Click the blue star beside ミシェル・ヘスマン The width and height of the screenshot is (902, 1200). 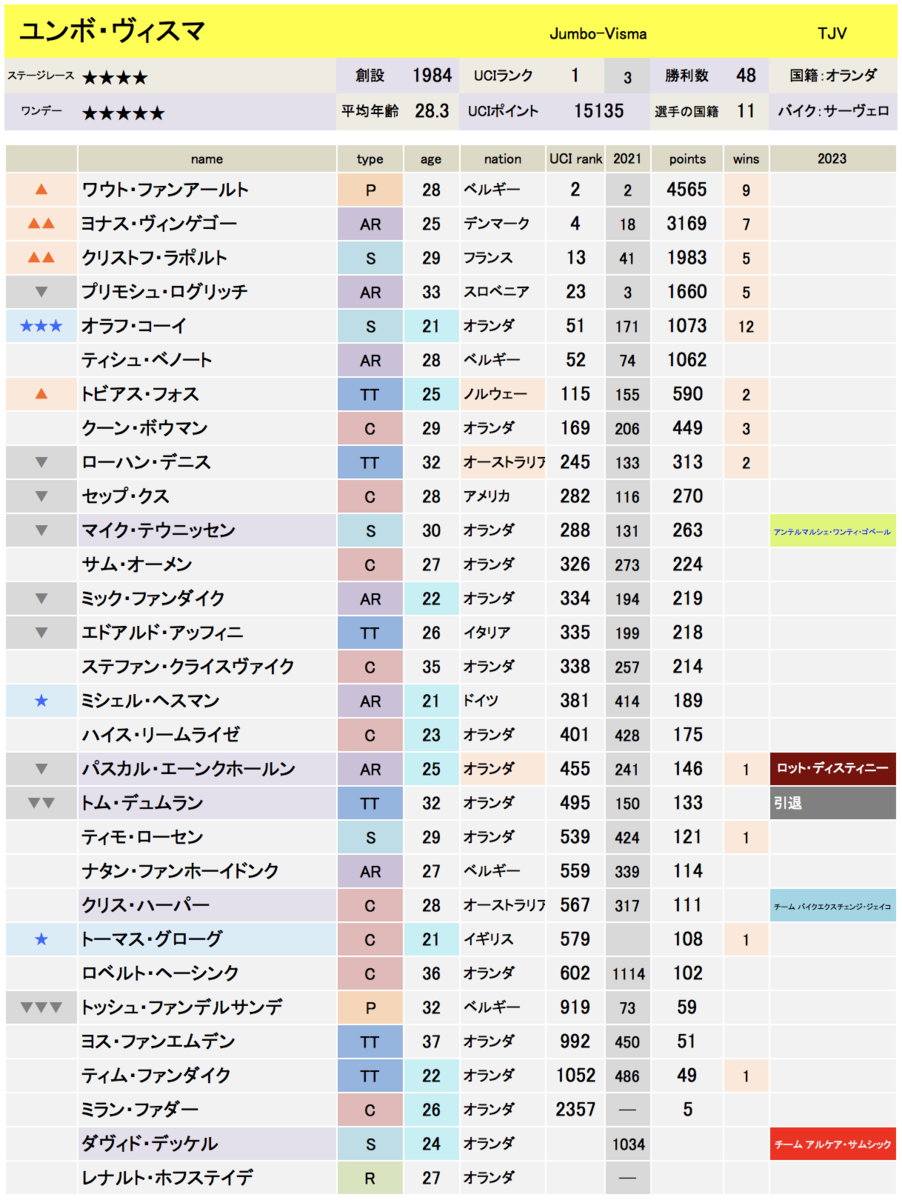[x=41, y=700]
